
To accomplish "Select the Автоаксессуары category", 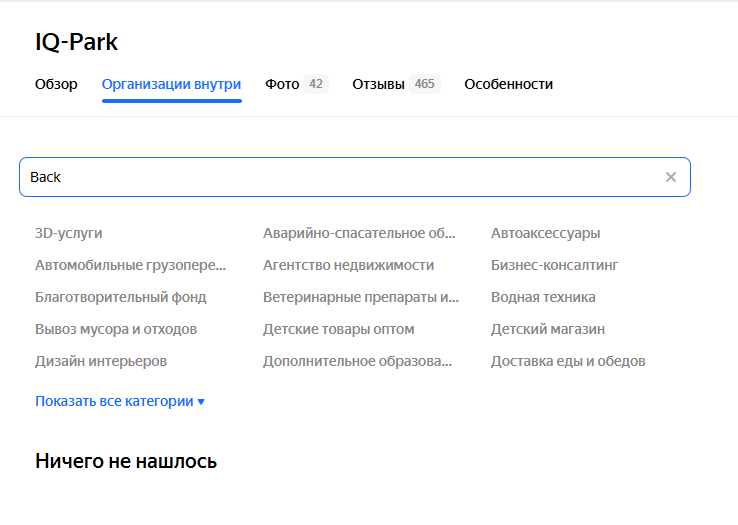I will tap(545, 233).
